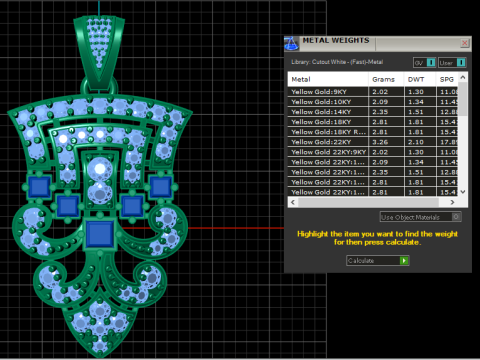The height and width of the screenshot is (360, 480).
Task: Click the table's scroll down arrow
Action: 463,192
